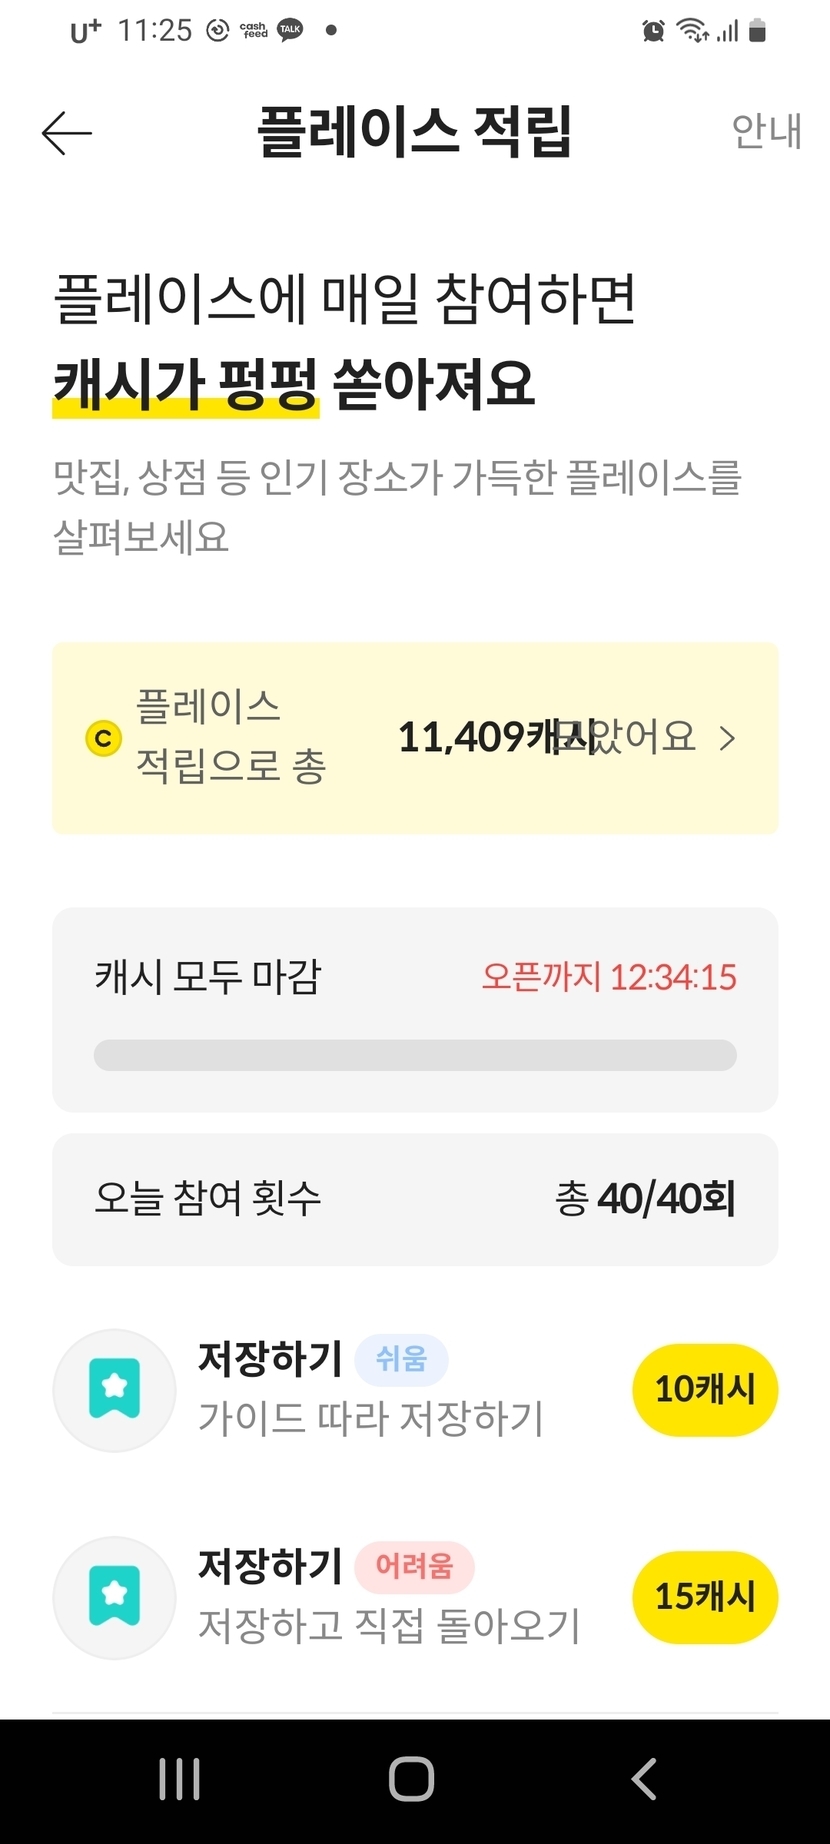Image resolution: width=830 pixels, height=1844 pixels.
Task: Tap the bookmark icon for 어려움 저장하기
Action: 115,1597
